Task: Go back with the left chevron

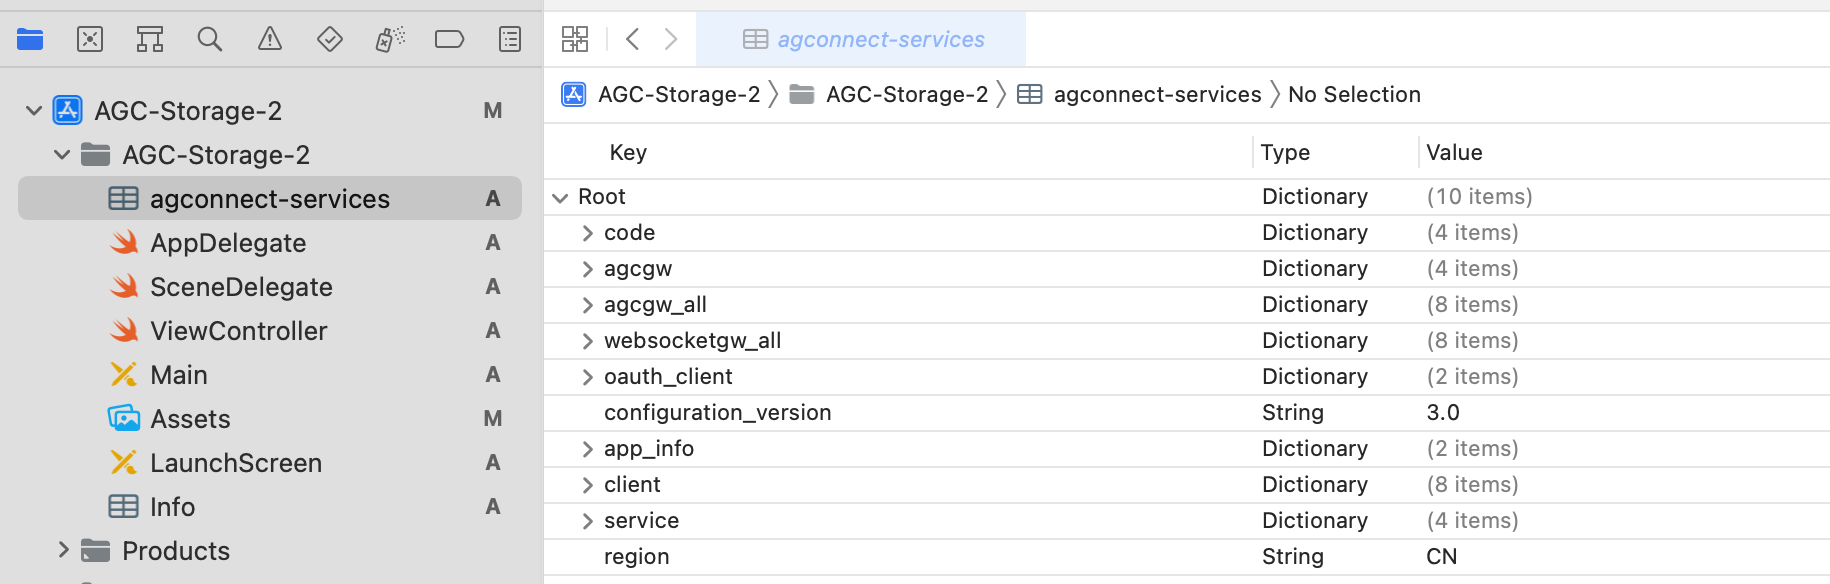Action: coord(632,39)
